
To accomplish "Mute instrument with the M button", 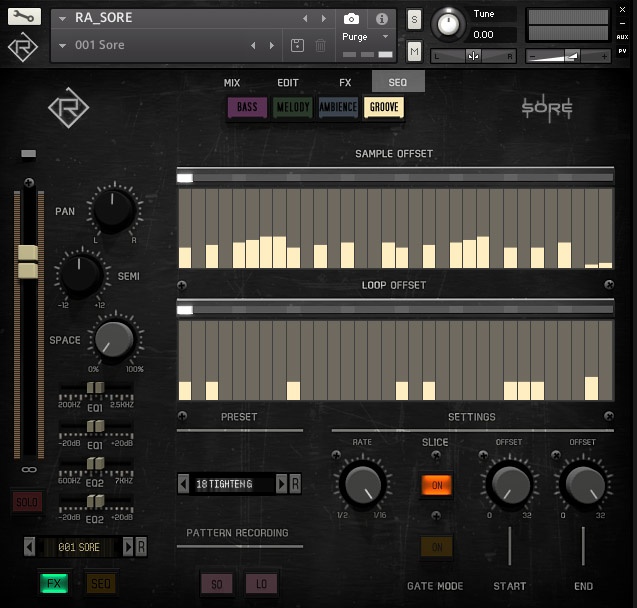I will pos(415,51).
